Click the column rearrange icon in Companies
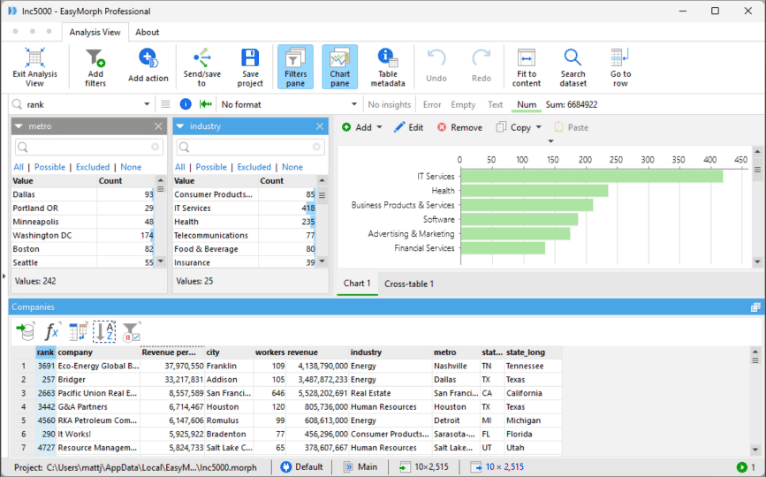Screen dimensions: 766x477 click(78, 331)
